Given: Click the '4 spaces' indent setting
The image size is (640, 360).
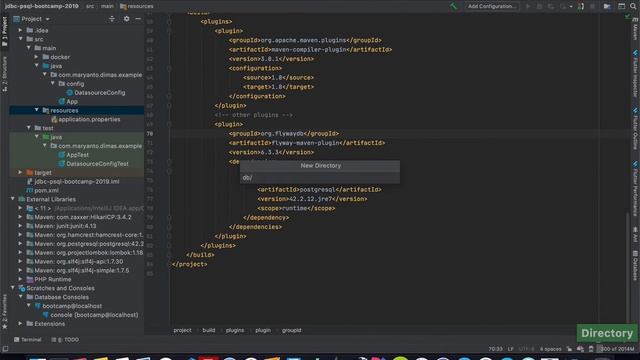Looking at the screenshot, I should tap(551, 349).
